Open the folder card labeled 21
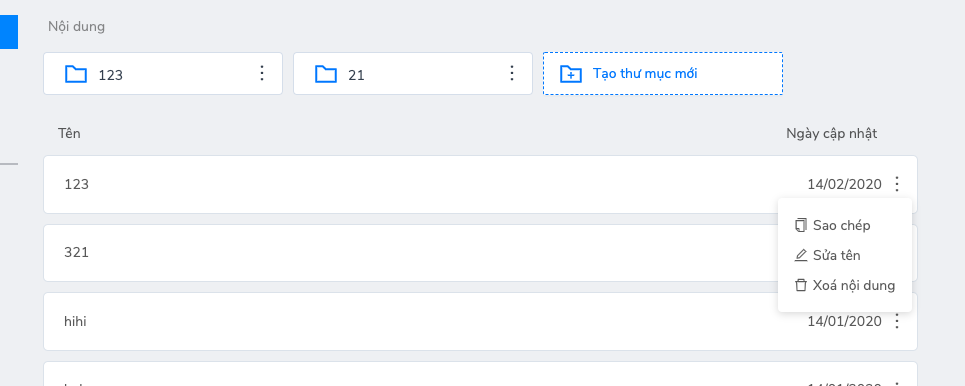This screenshot has width=965, height=386. pyautogui.click(x=413, y=74)
